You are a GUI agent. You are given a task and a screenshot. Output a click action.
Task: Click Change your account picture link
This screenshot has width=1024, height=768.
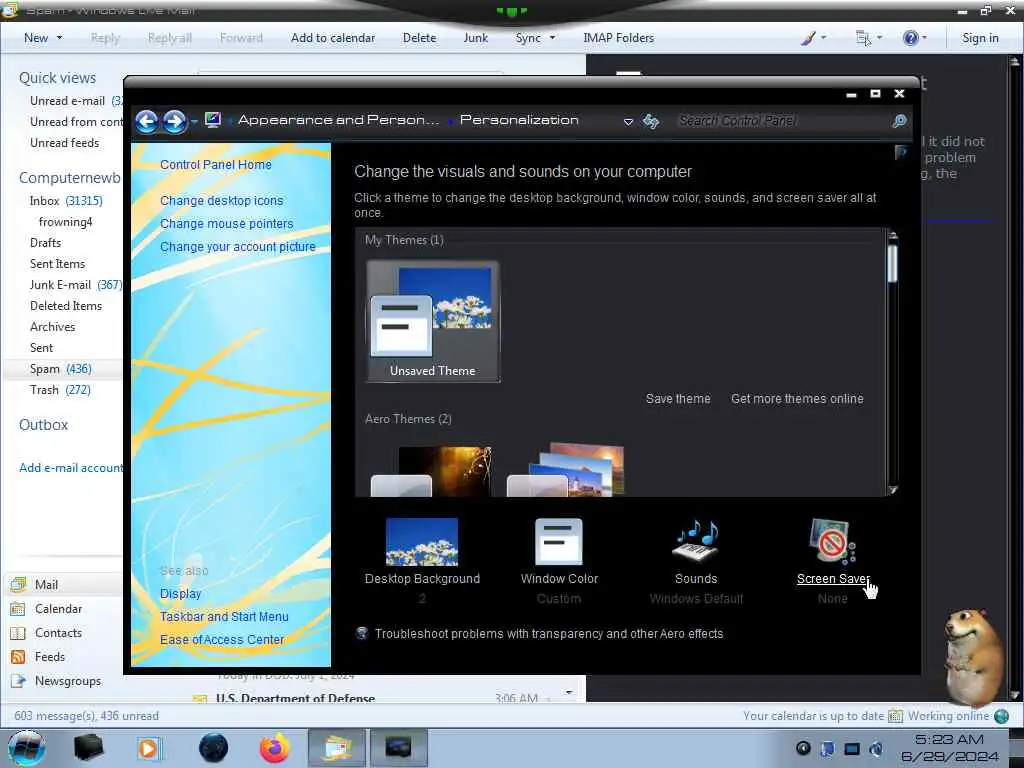[238, 247]
